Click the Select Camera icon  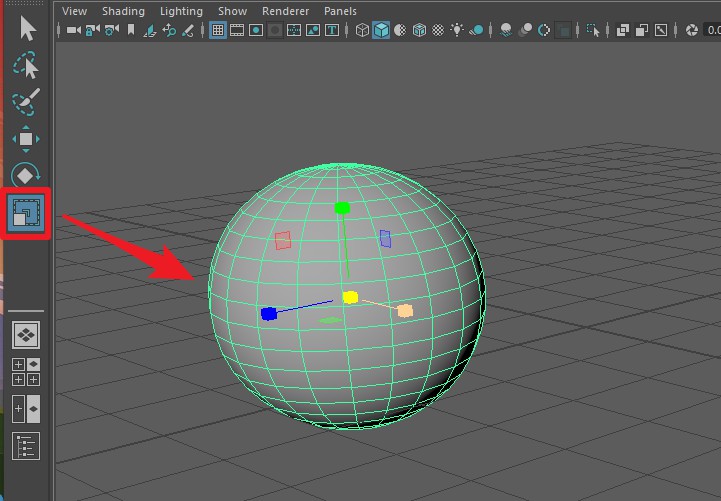click(x=74, y=30)
